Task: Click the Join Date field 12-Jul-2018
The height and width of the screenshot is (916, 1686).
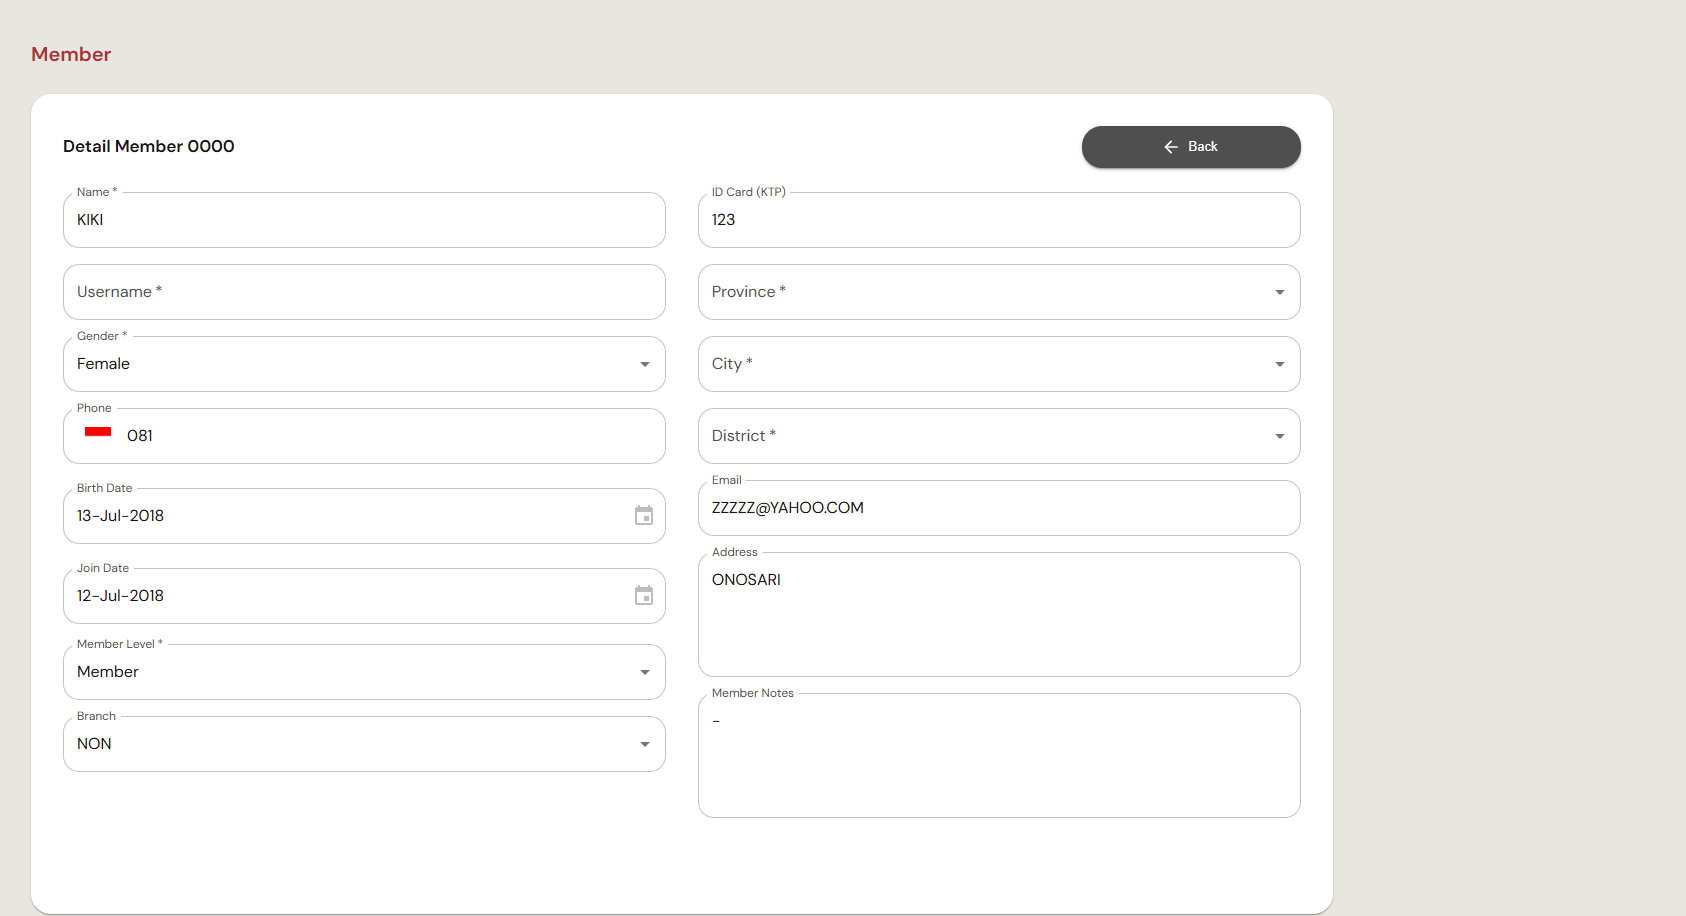Action: [364, 596]
